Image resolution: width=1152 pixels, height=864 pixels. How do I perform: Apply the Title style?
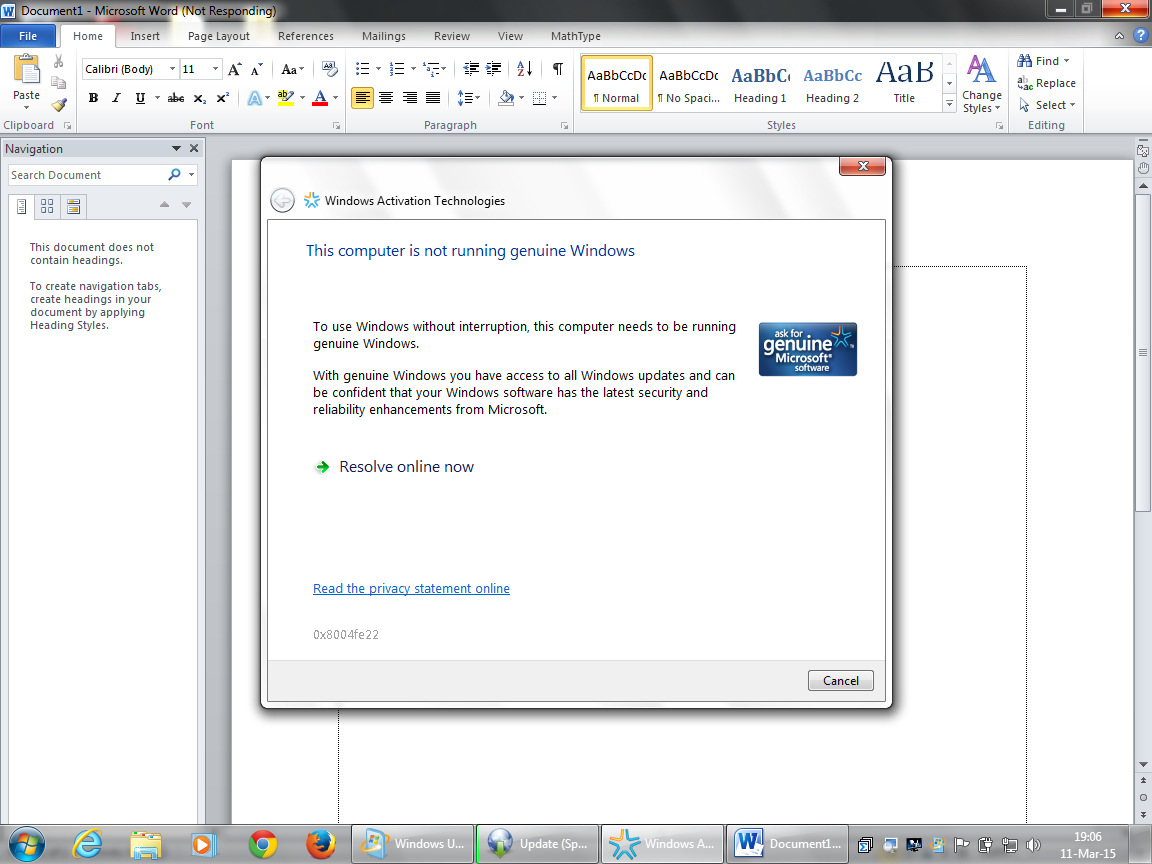904,84
